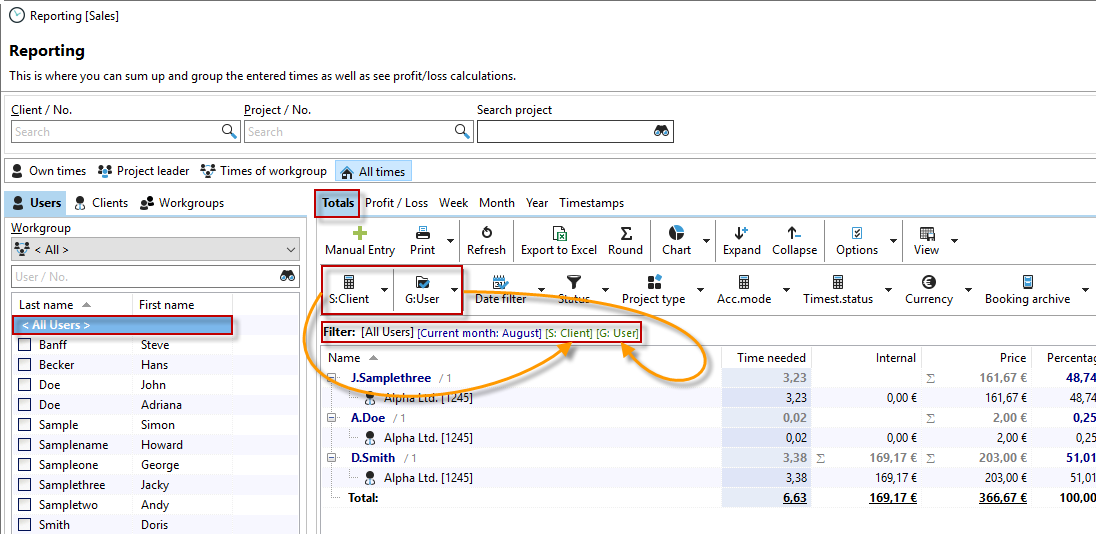This screenshot has width=1096, height=534.
Task: Switch to the Profit / Loss tab
Action: click(396, 203)
